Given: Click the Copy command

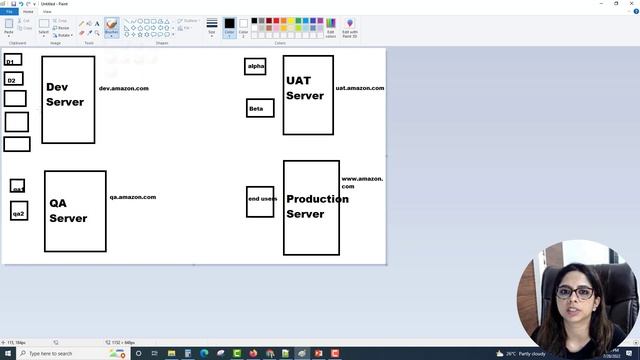Looking at the screenshot, I should pyautogui.click(x=25, y=28).
